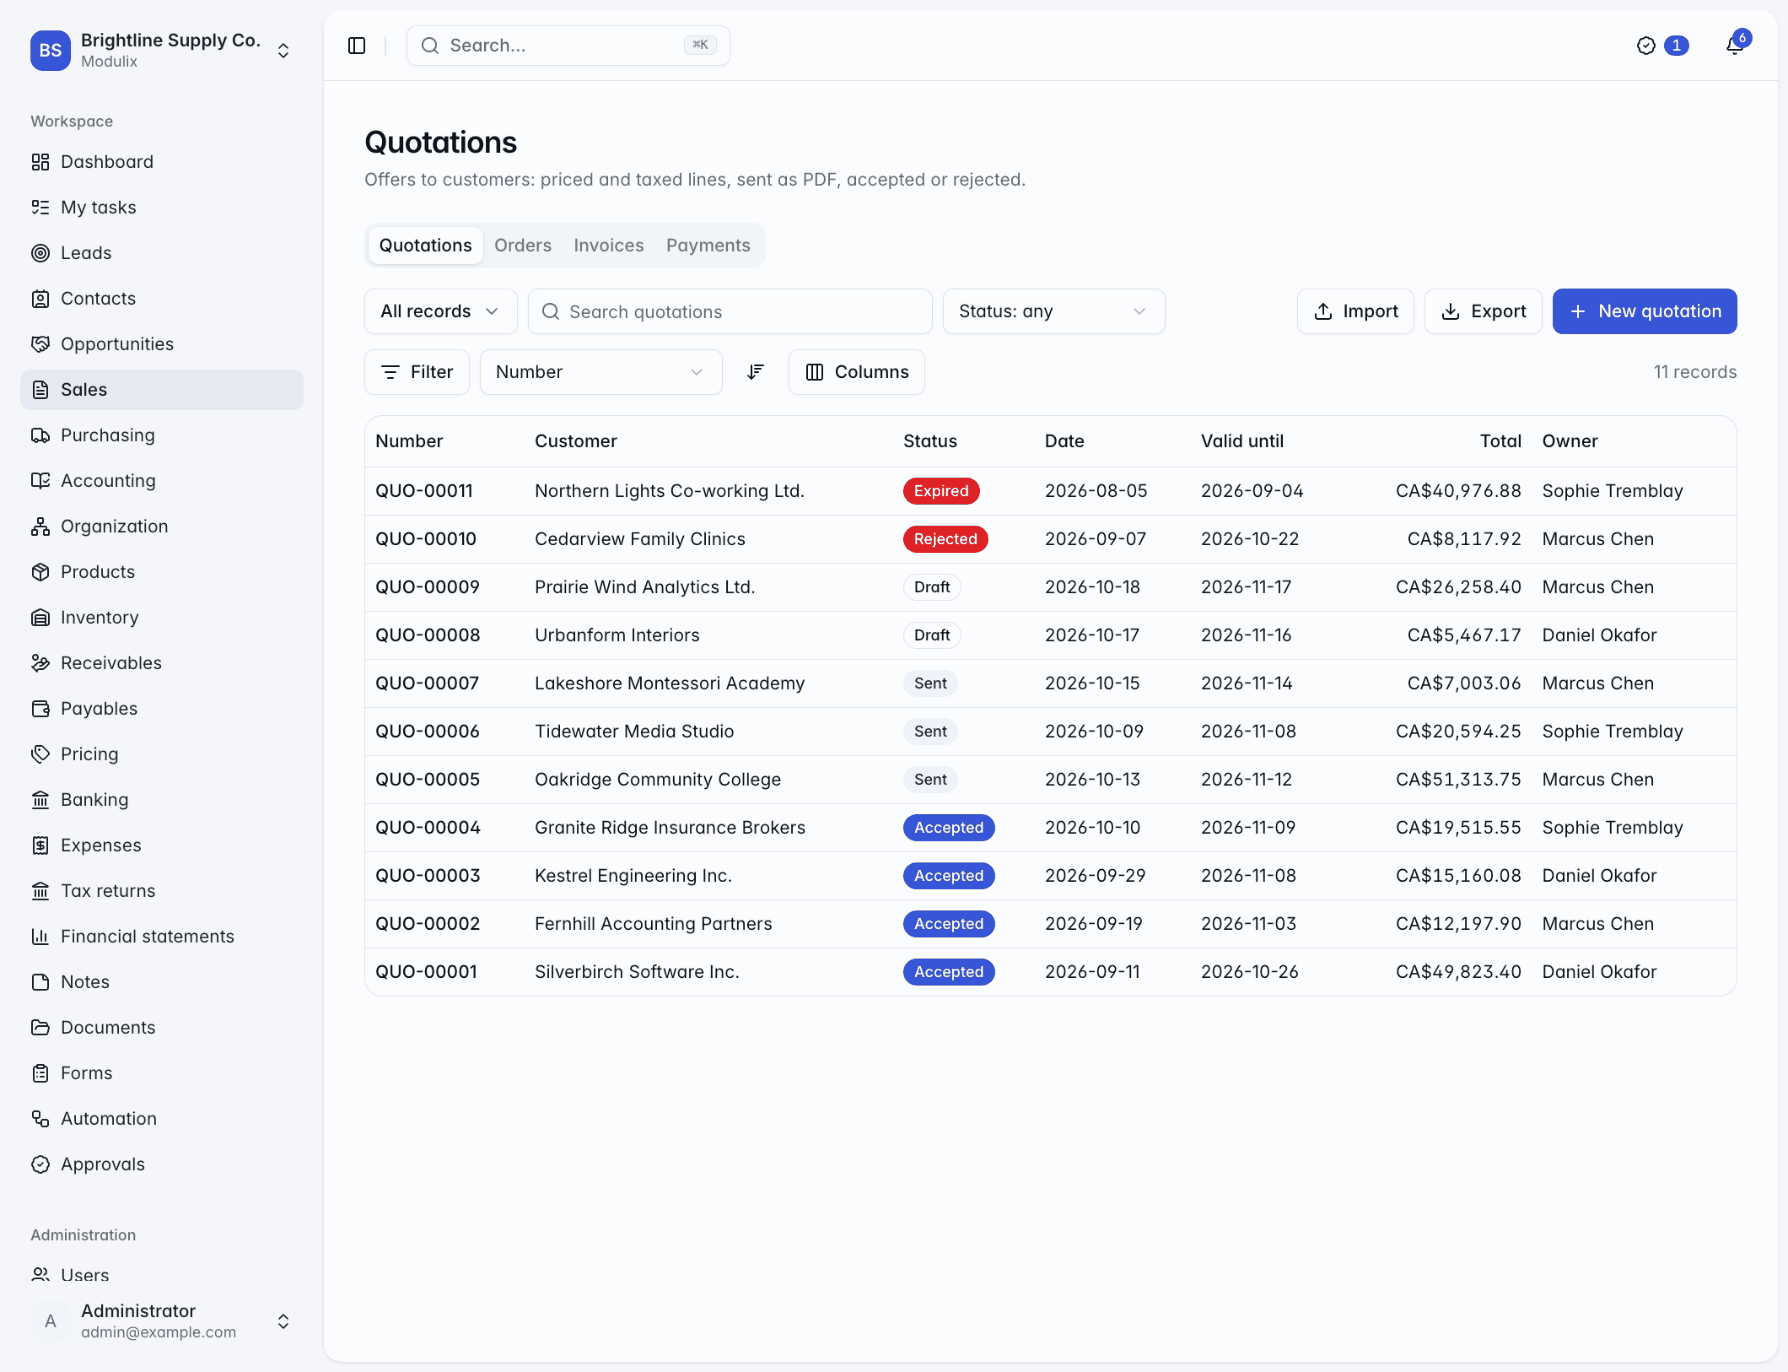Select Cedarview Family Clinics customer cell
Image resolution: width=1788 pixels, height=1372 pixels.
(x=640, y=539)
